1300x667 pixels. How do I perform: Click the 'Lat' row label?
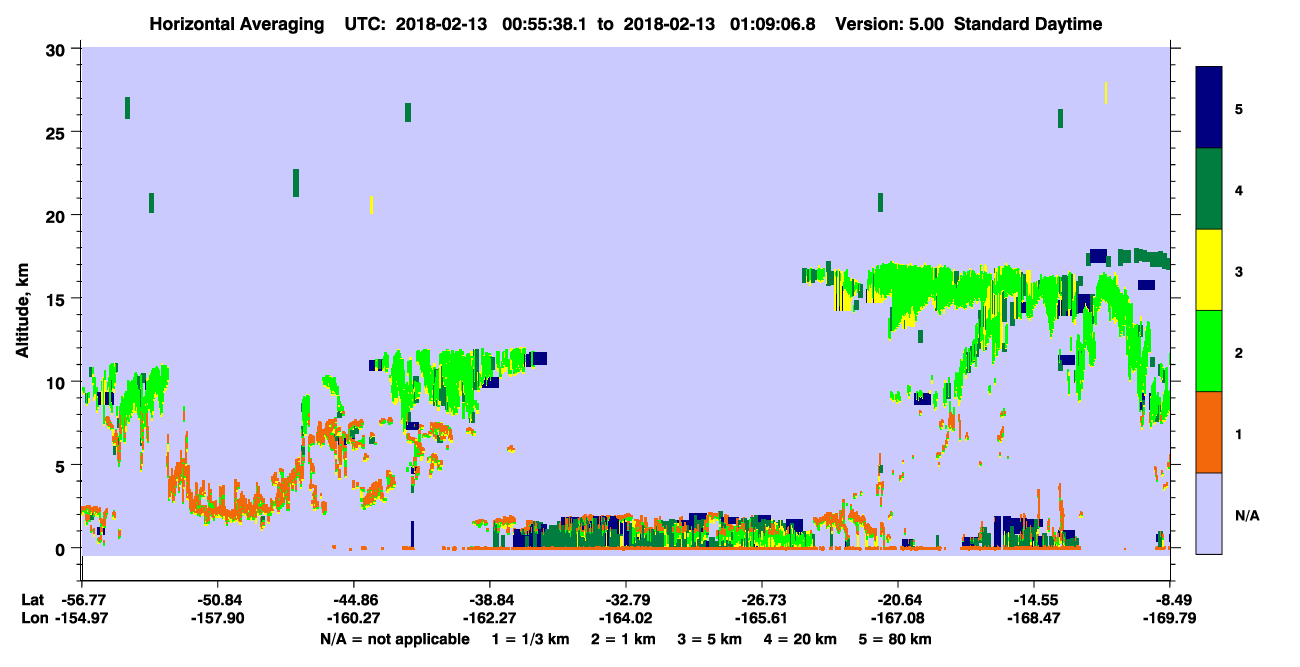point(33,600)
